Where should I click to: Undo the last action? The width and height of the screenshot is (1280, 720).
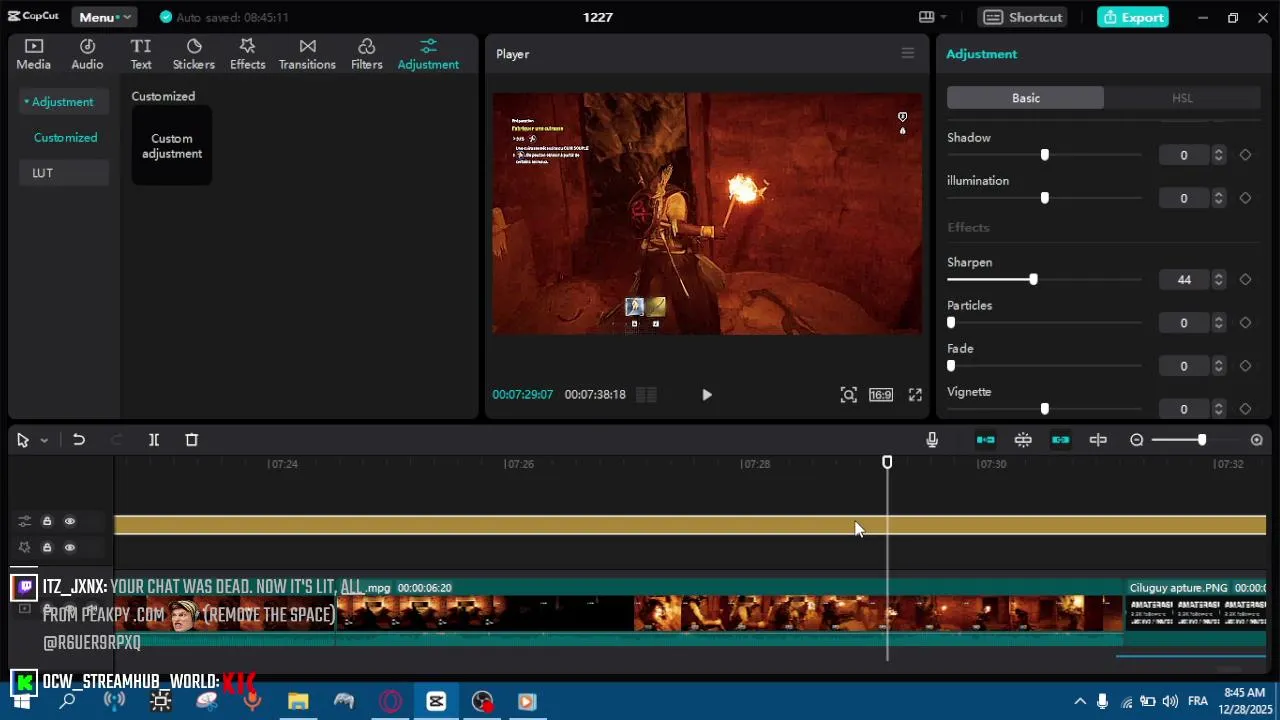[79, 440]
